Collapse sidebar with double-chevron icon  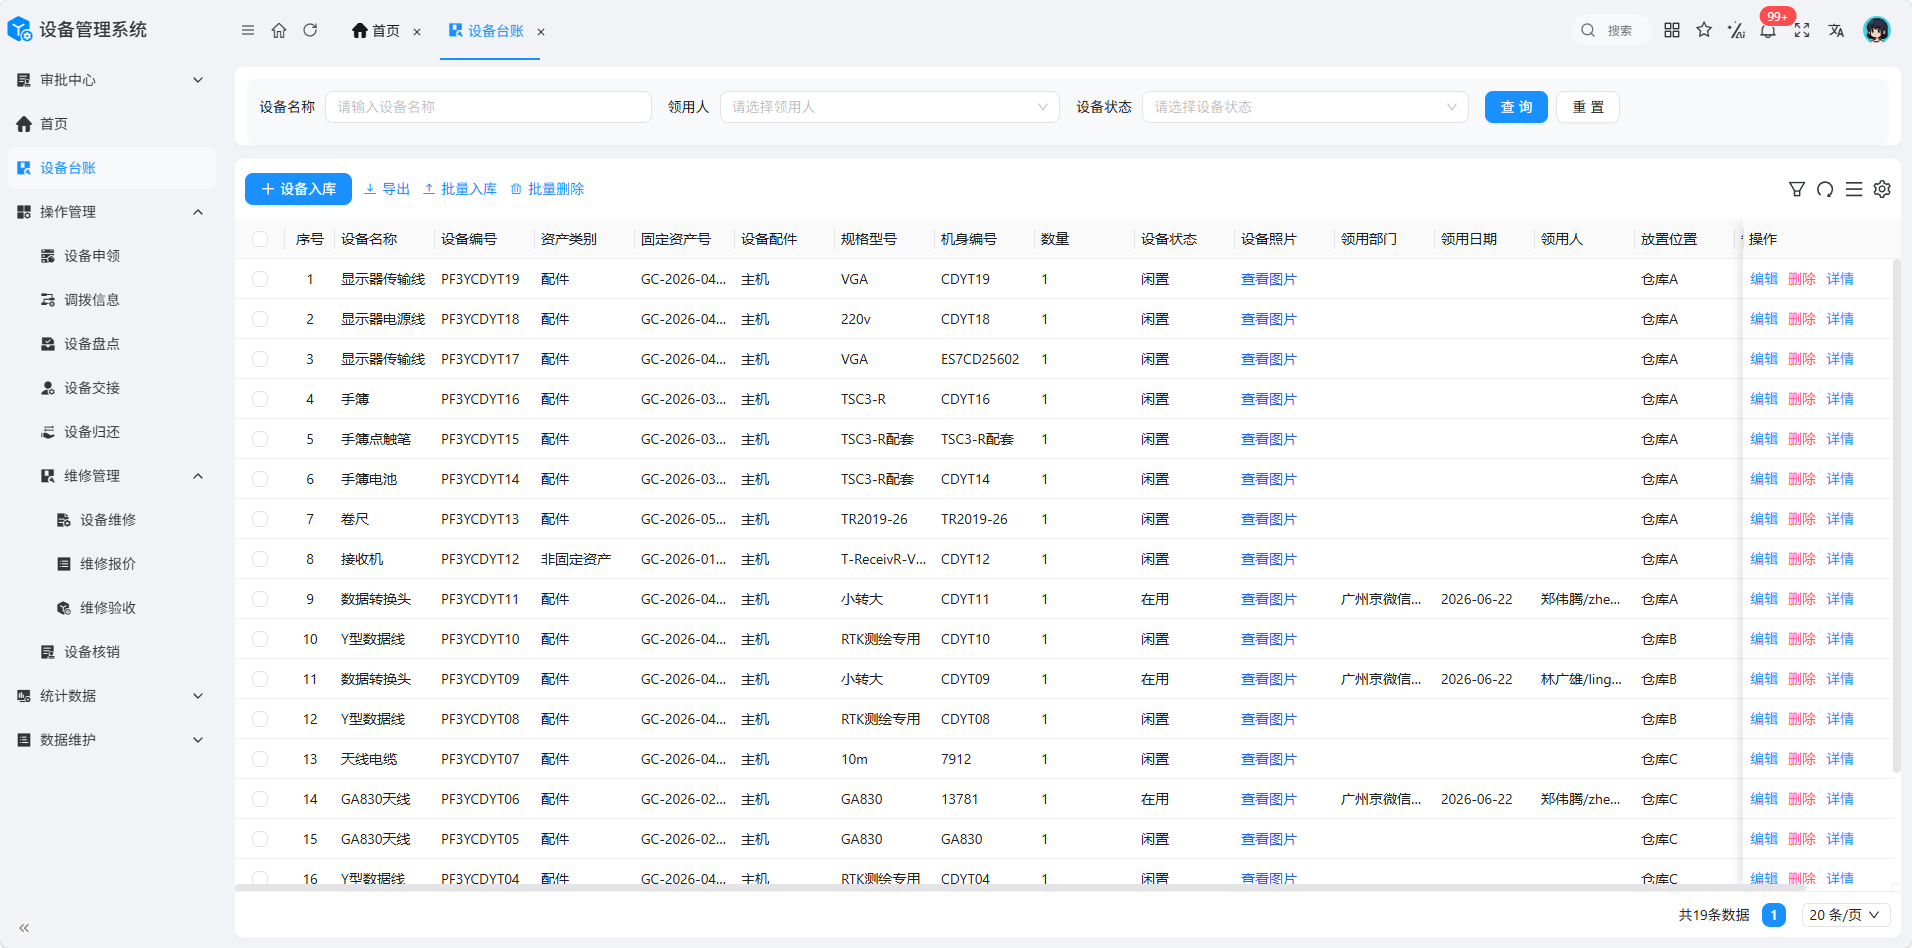pyautogui.click(x=24, y=928)
